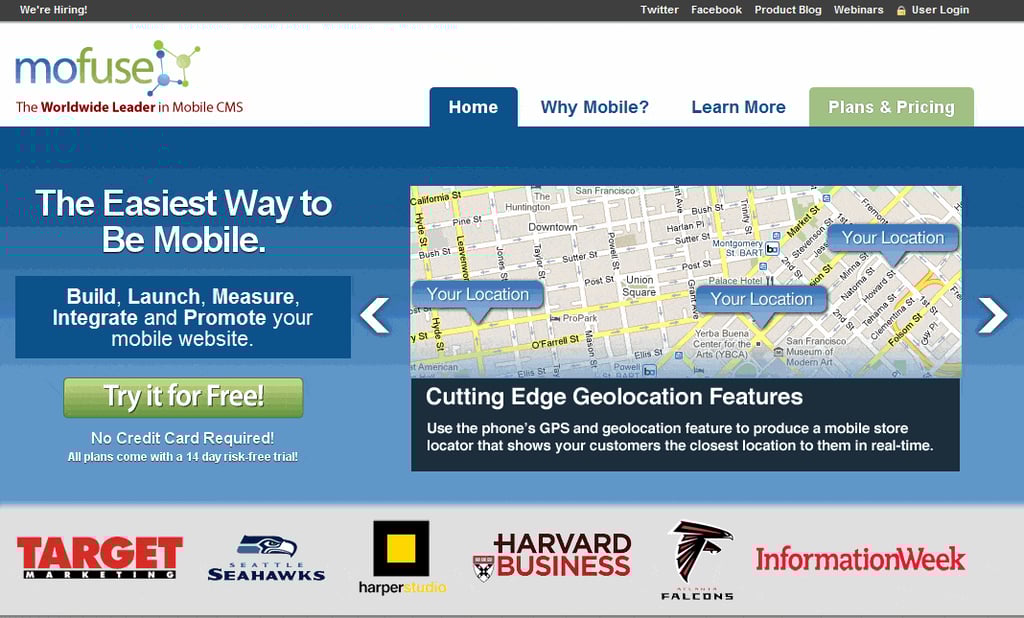The image size is (1024, 618).
Task: Open the Why Mobile? tab
Action: tap(594, 107)
